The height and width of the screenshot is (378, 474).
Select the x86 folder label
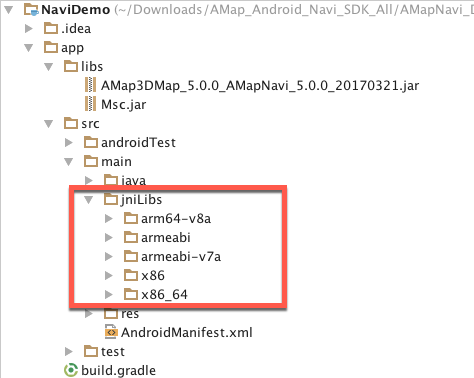[x=153, y=276]
